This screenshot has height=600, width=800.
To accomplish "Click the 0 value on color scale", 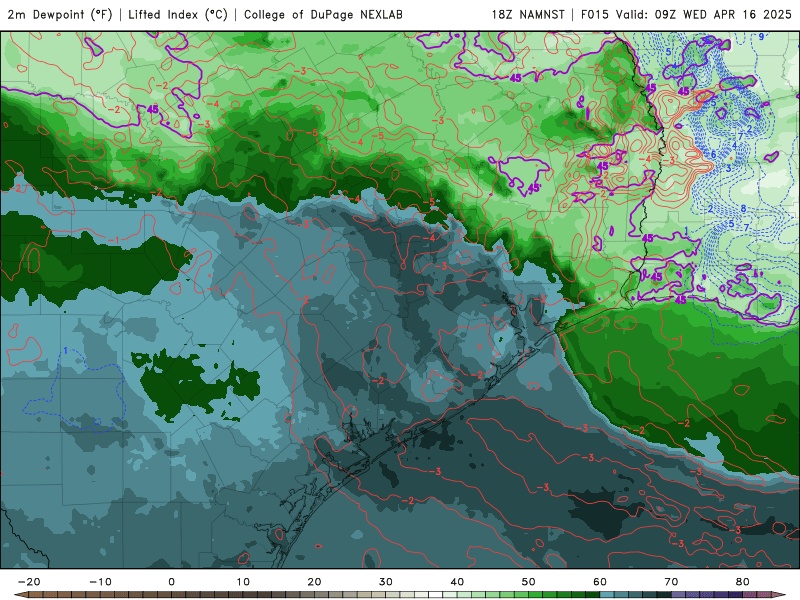I will coord(171,582).
